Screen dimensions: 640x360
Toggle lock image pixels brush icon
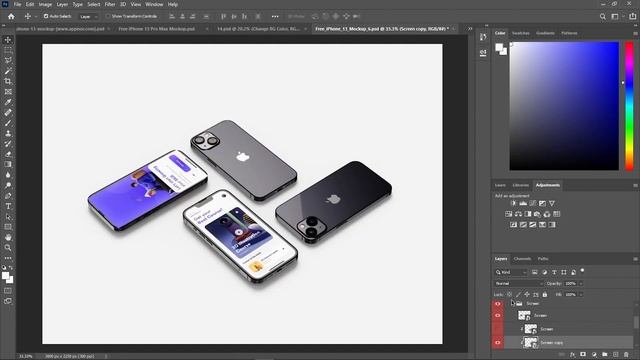click(x=518, y=294)
